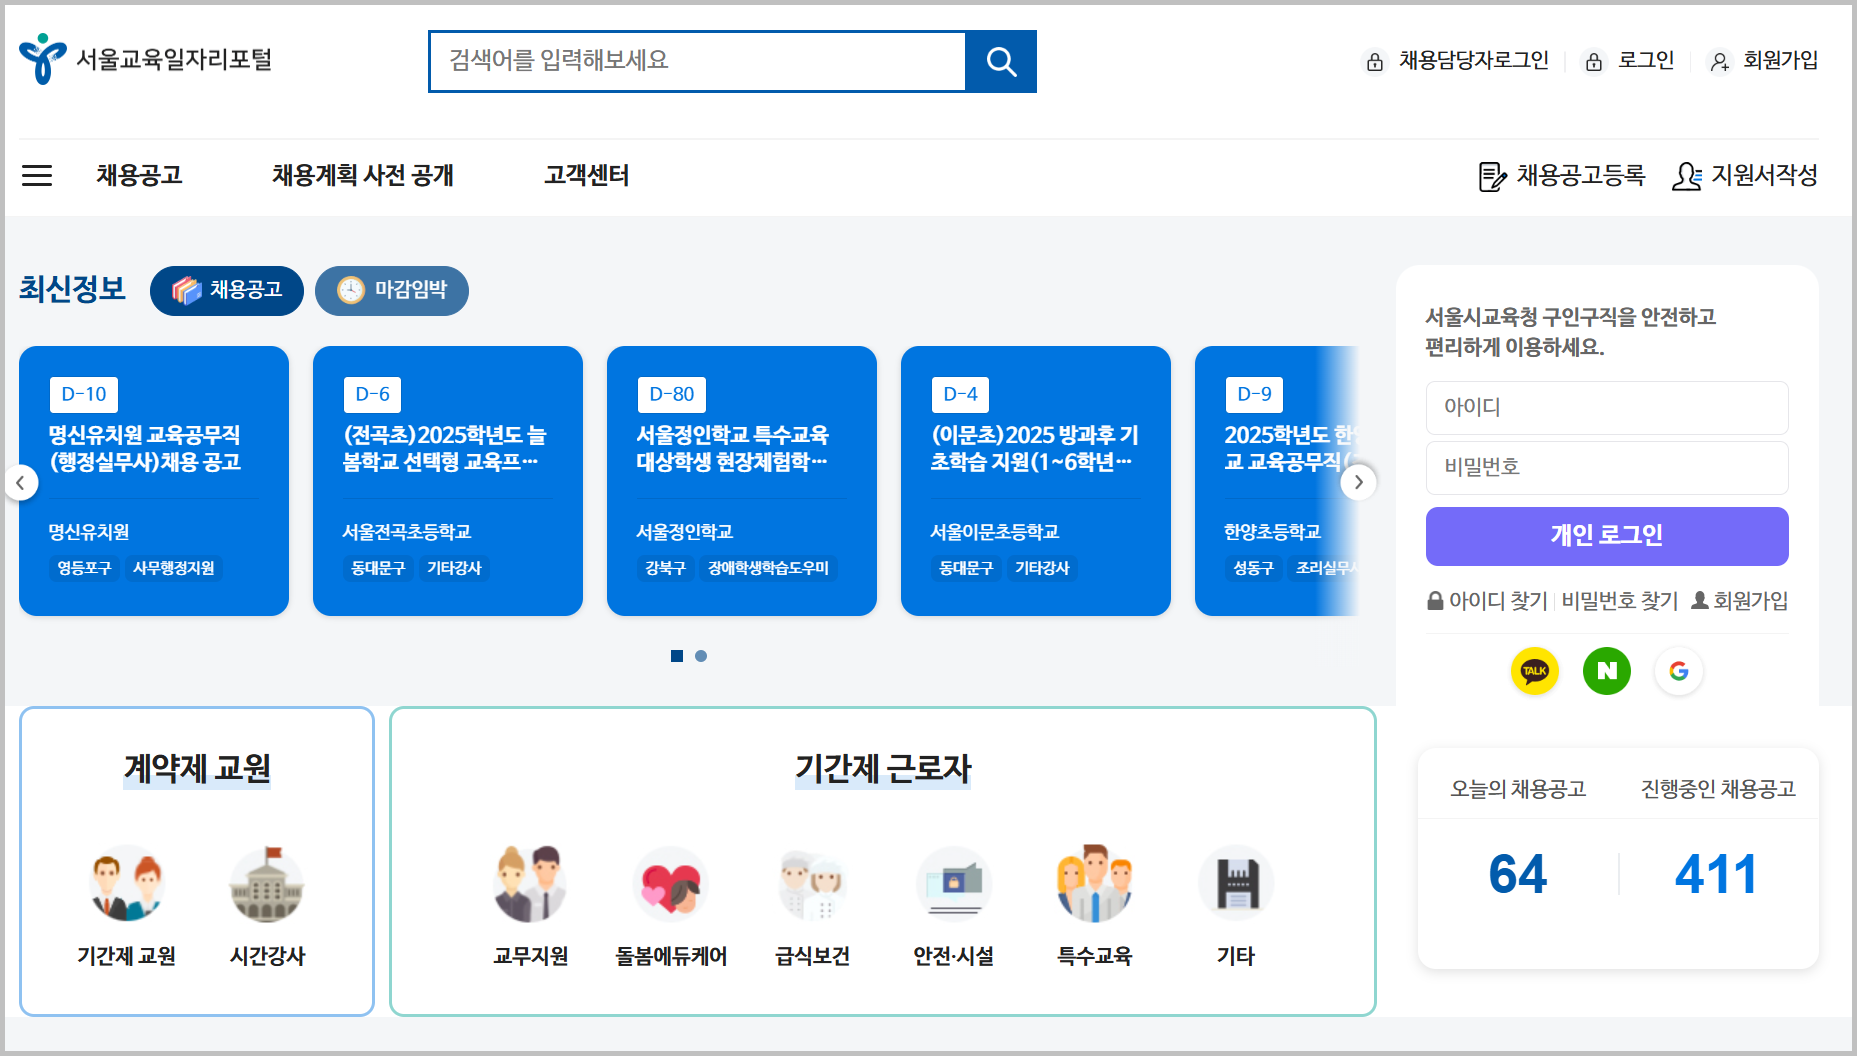
Task: Select the 특수교육 category icon
Action: pos(1095,884)
